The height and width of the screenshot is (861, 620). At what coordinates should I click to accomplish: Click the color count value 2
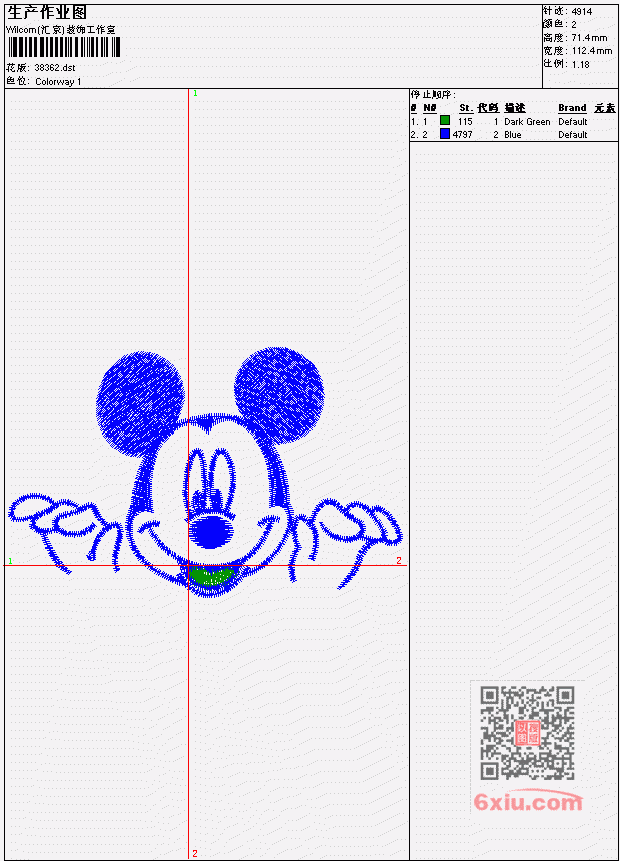pos(574,24)
